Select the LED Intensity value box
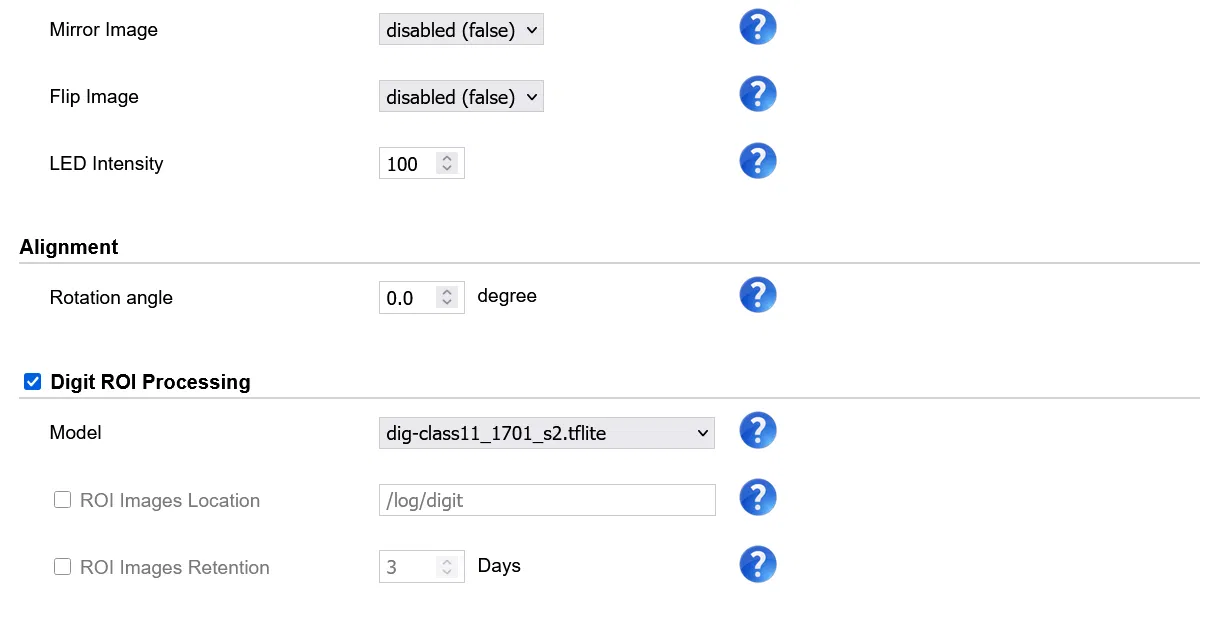The width and height of the screenshot is (1217, 624). pos(405,163)
